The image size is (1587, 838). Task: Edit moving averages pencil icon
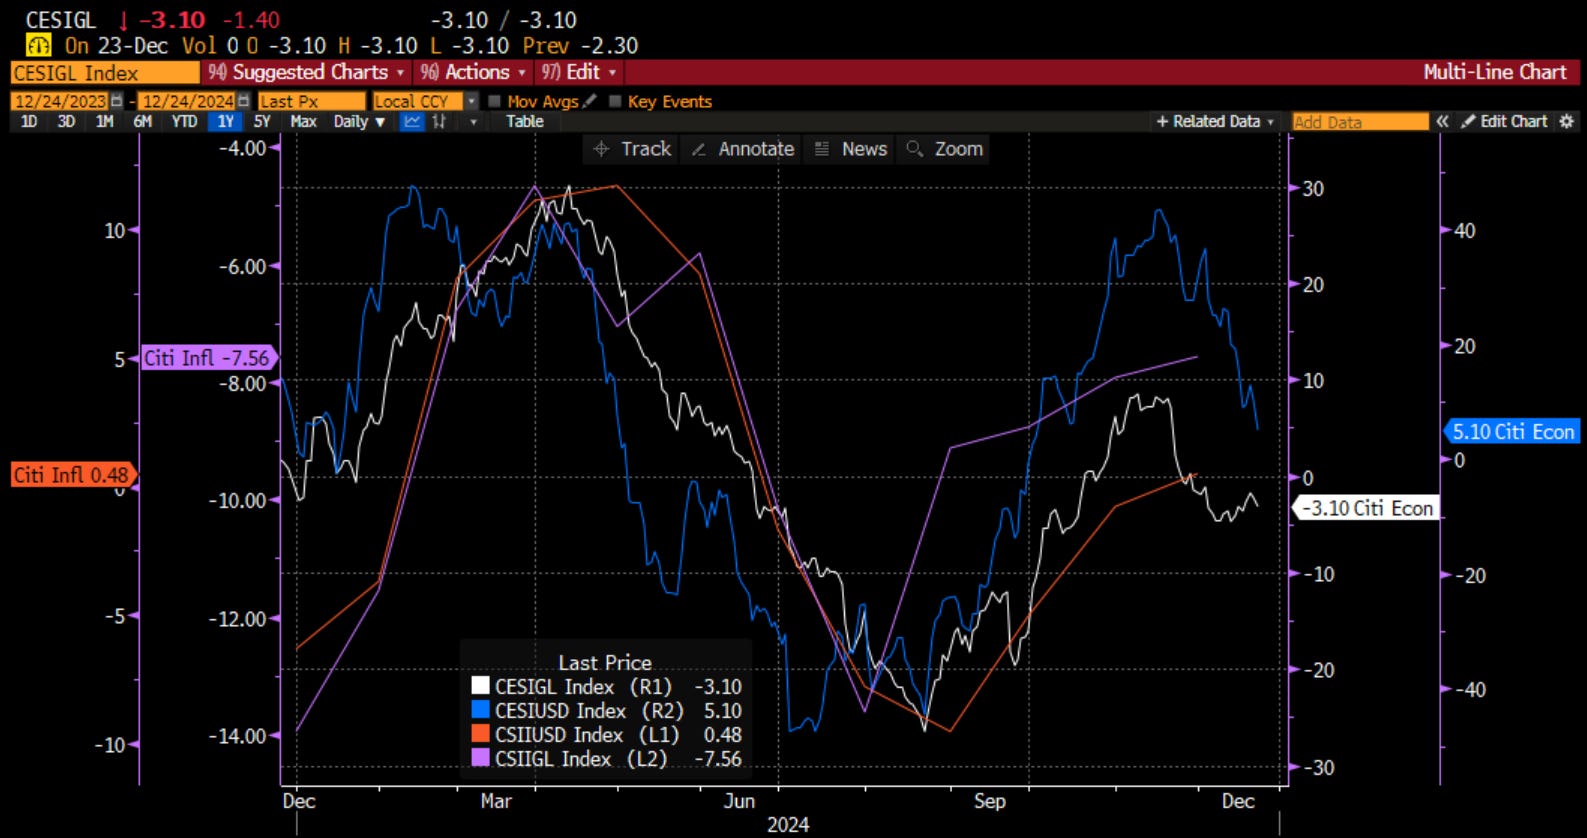click(x=590, y=101)
